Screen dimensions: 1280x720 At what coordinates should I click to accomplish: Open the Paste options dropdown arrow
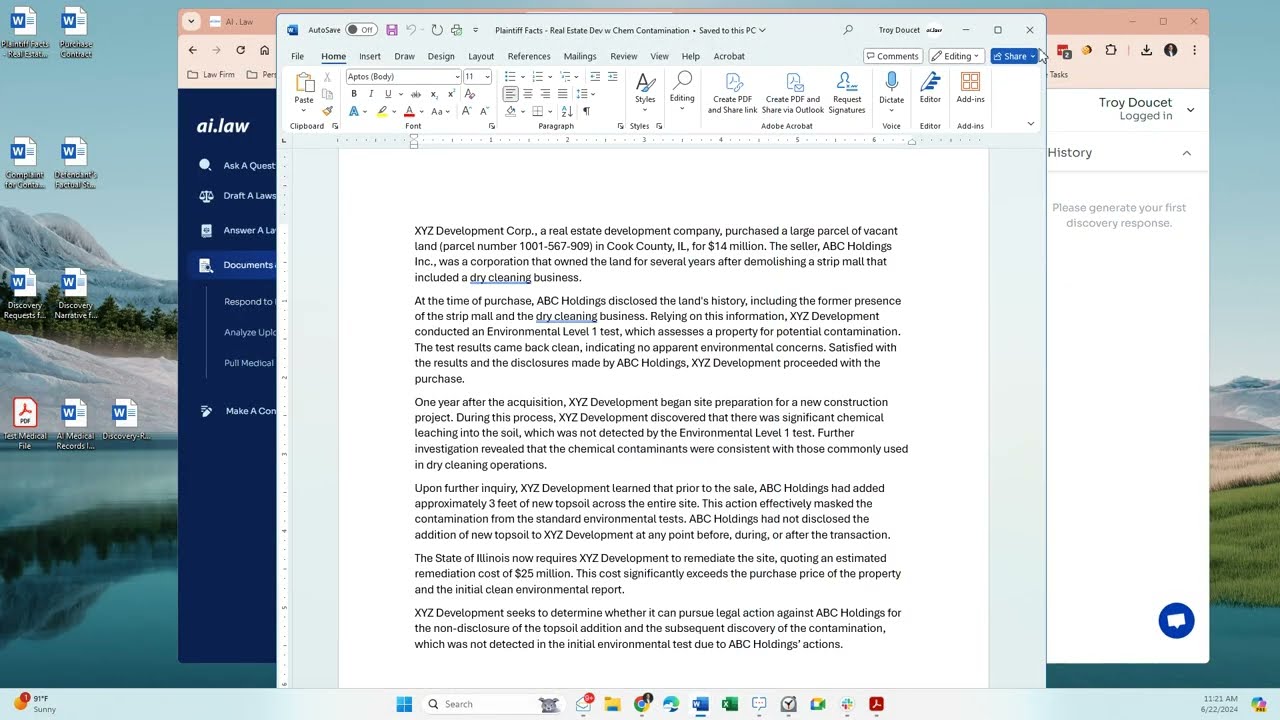click(x=304, y=110)
